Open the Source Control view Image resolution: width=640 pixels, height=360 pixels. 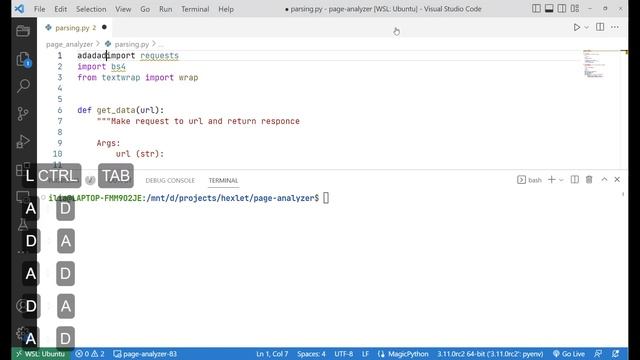click(23, 113)
